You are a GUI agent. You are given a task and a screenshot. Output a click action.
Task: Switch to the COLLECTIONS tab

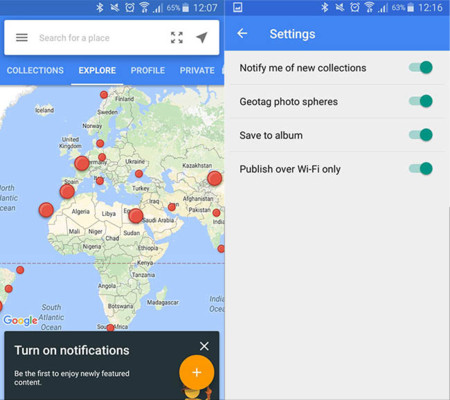35,70
